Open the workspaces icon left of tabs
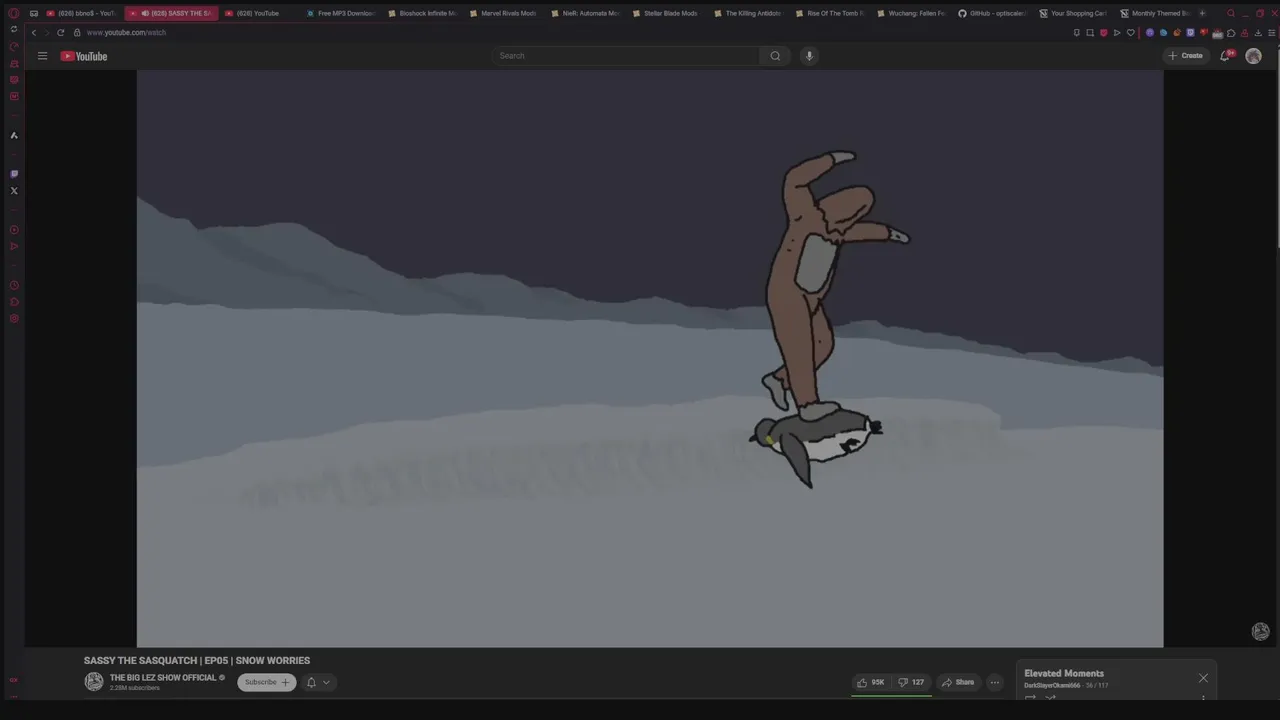This screenshot has height=720, width=1280. pyautogui.click(x=33, y=13)
